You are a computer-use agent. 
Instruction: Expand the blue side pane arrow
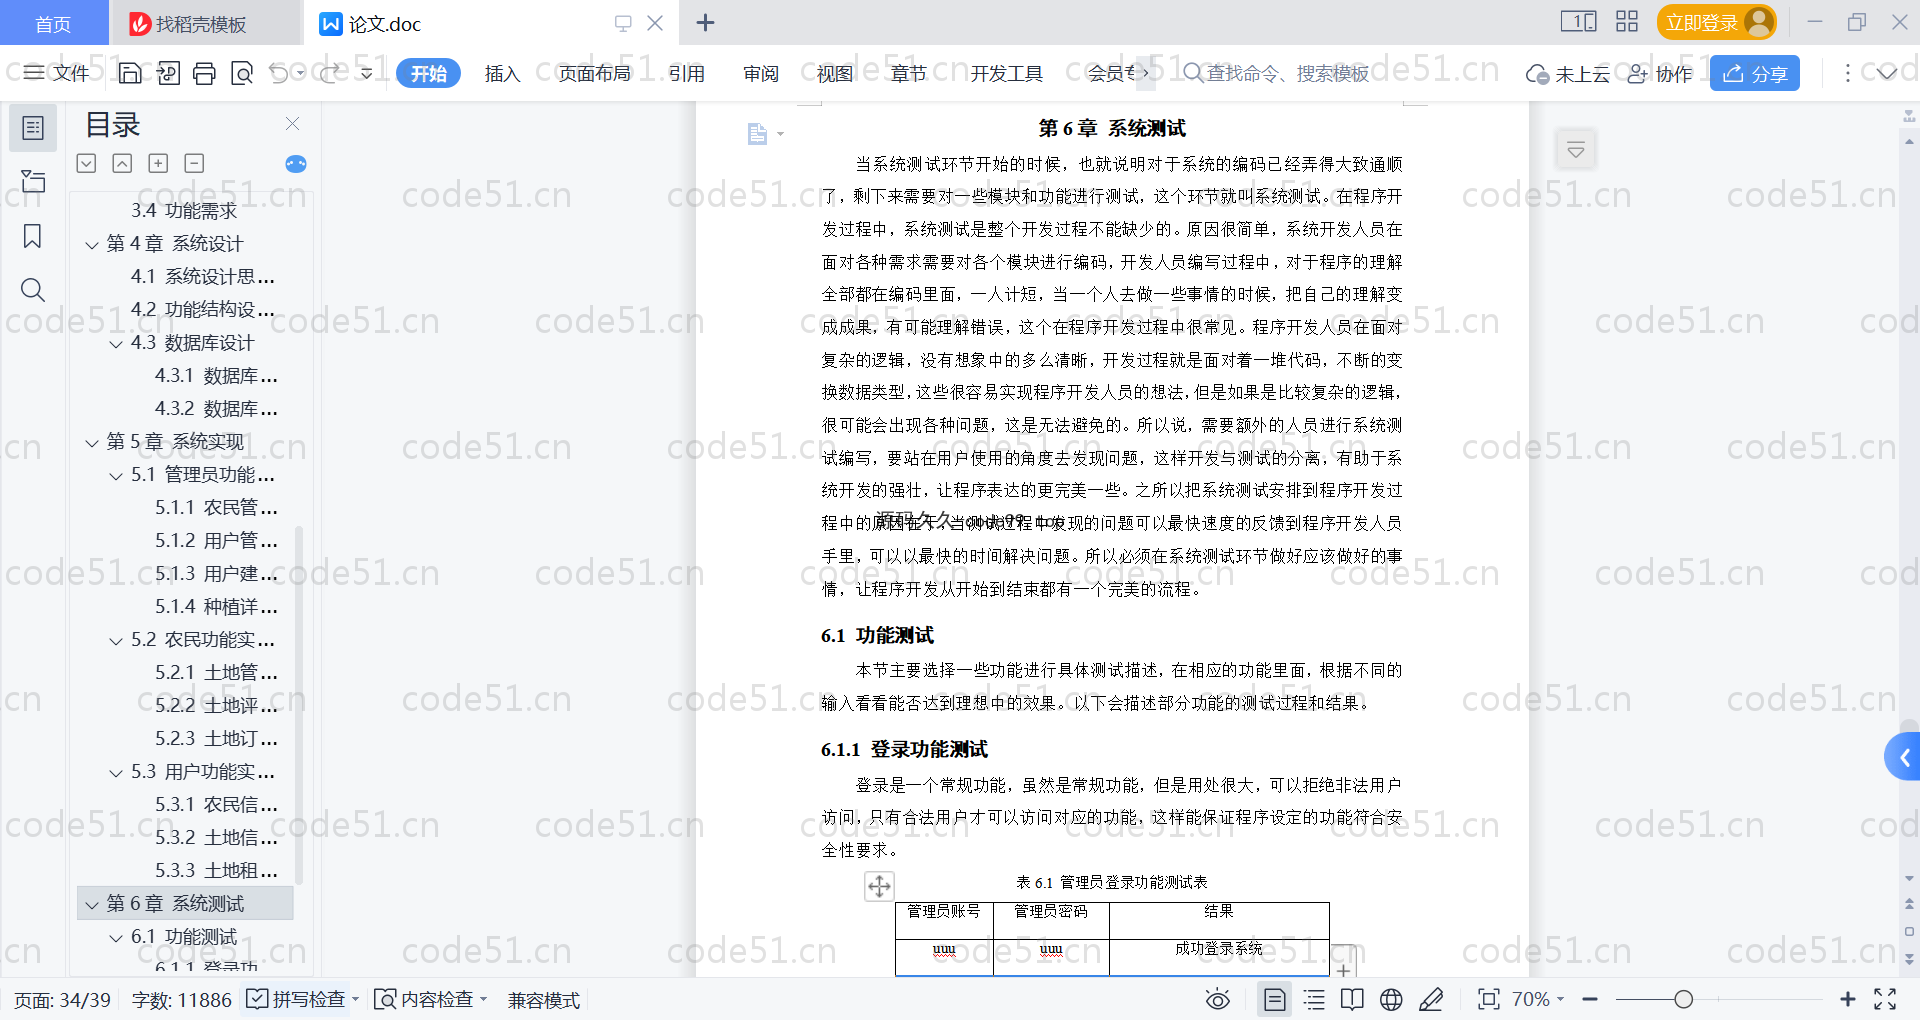1903,758
